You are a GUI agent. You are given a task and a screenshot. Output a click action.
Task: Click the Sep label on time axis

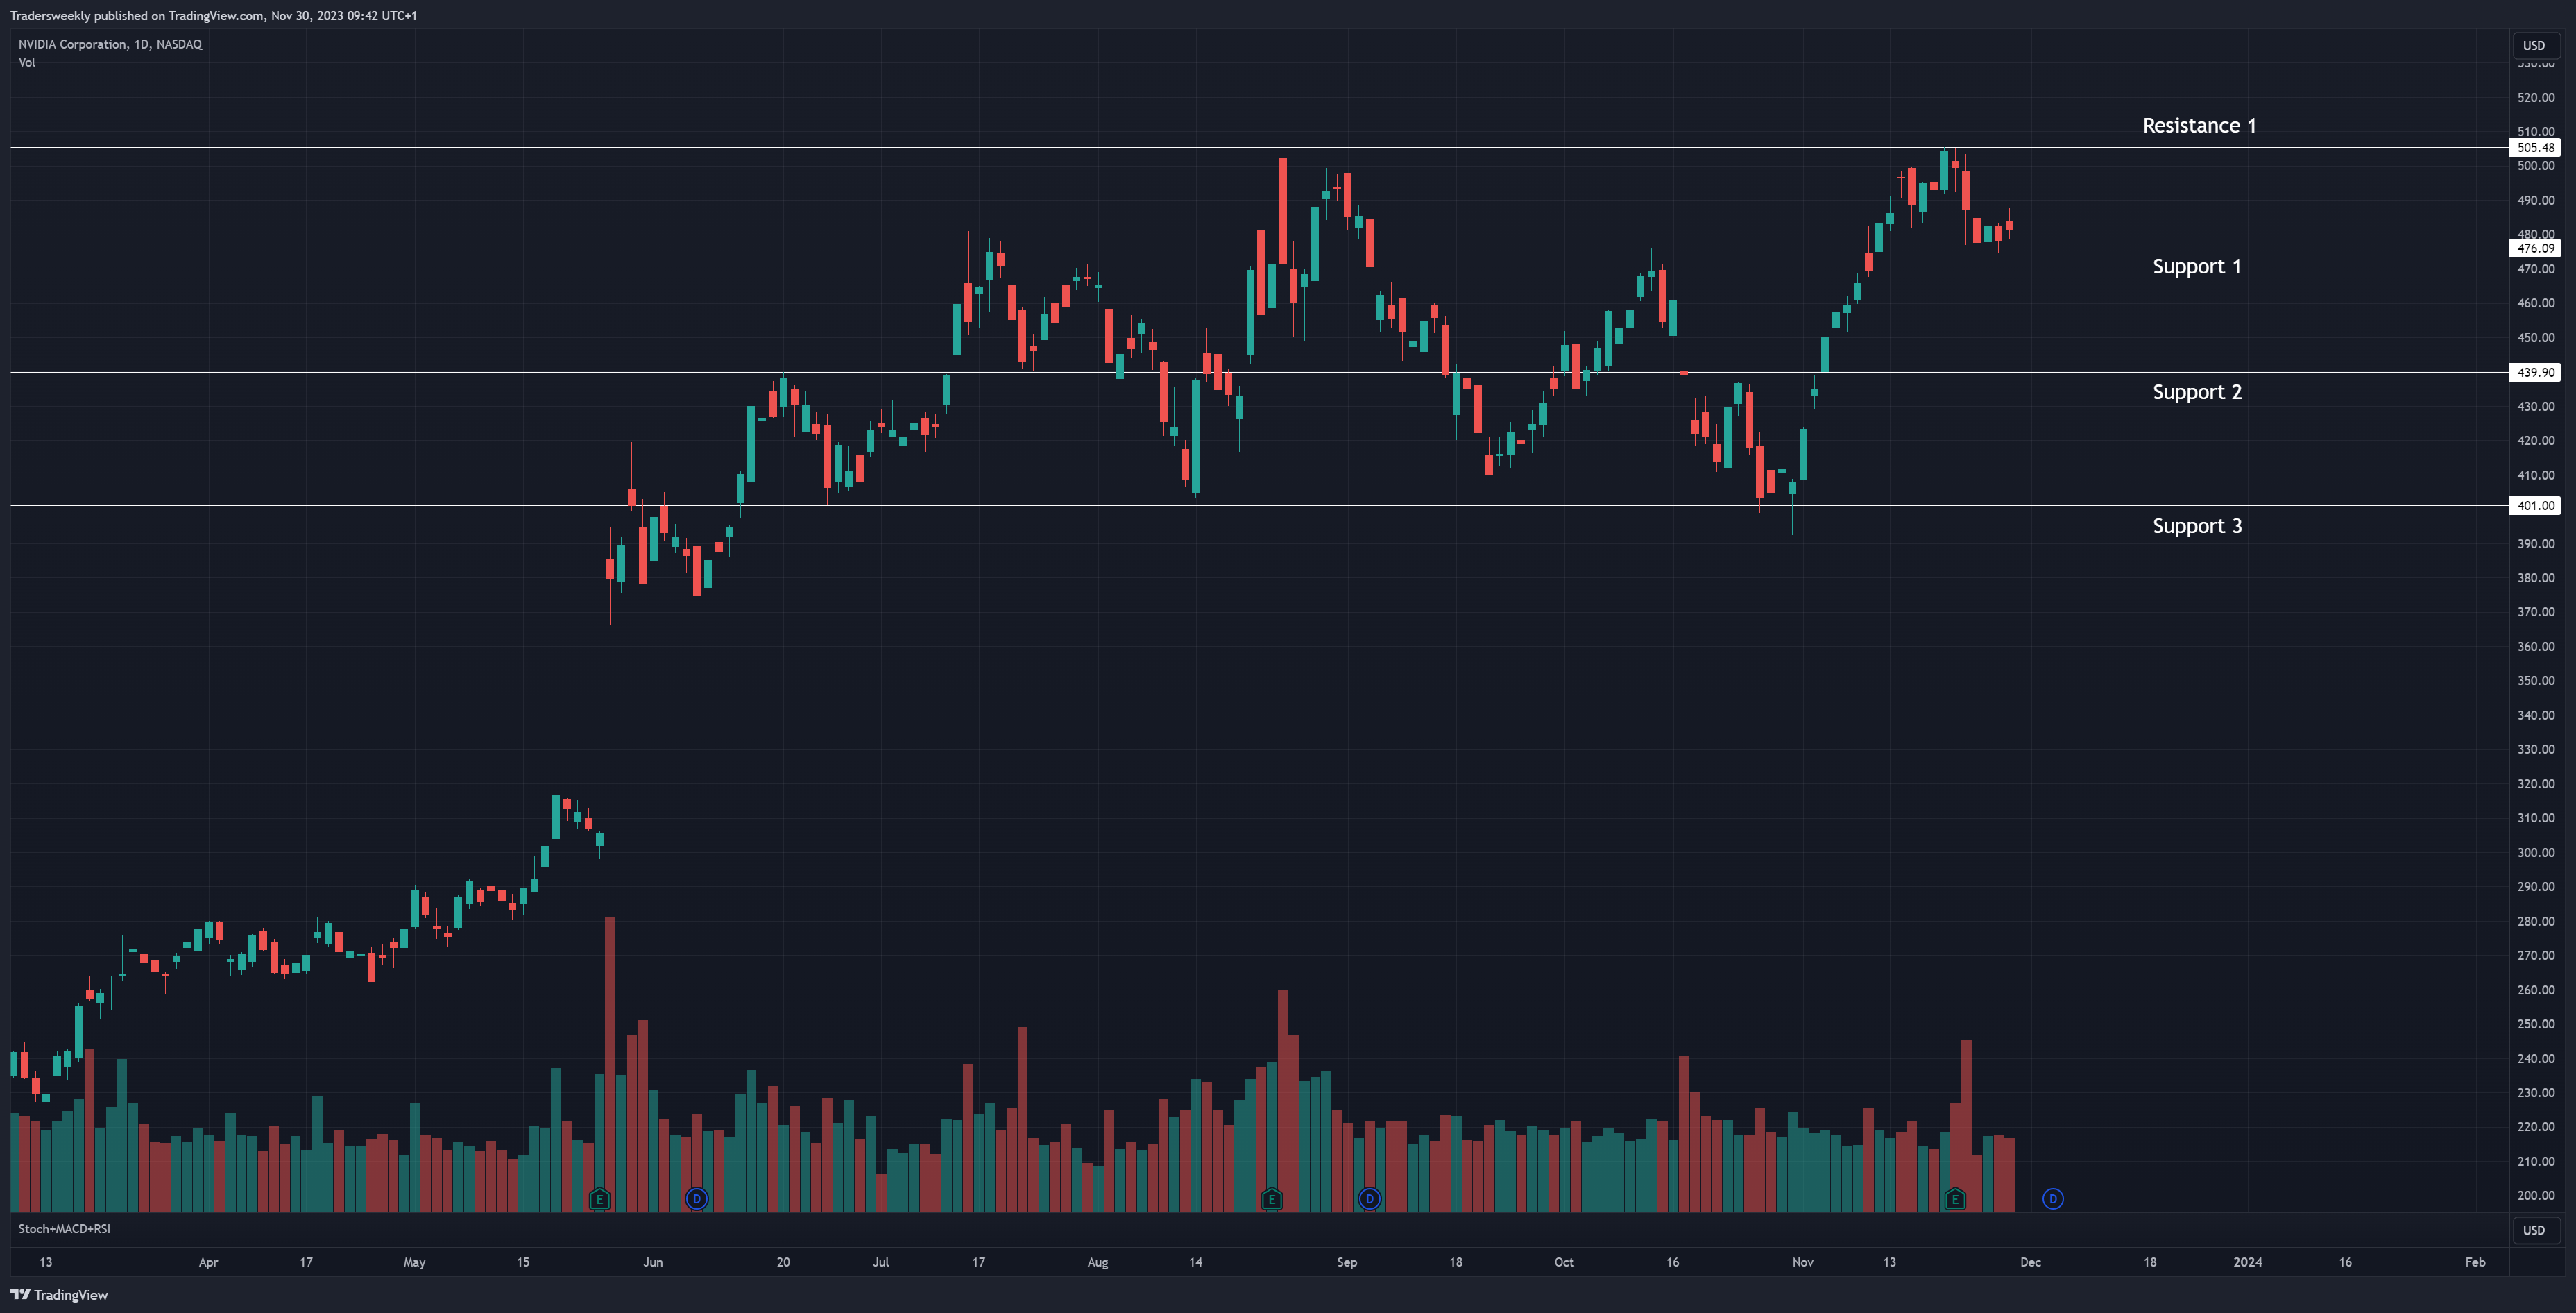1347,1262
